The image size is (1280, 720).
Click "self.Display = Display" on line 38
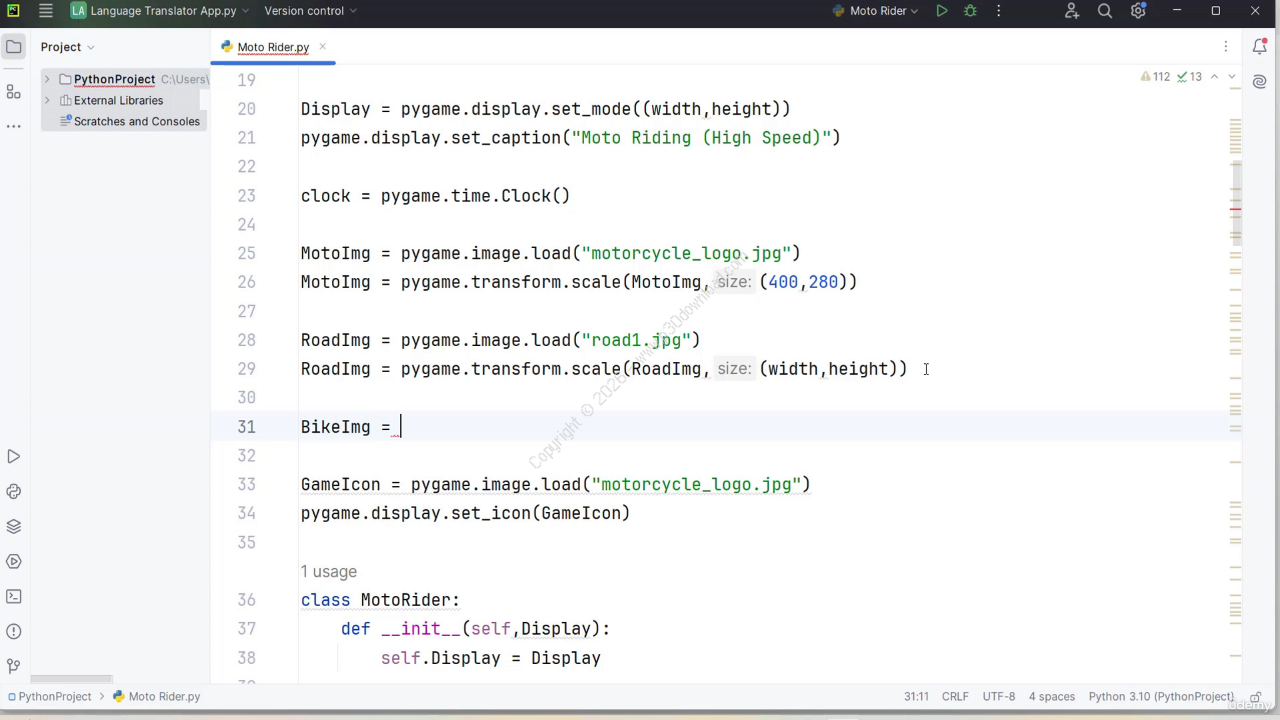pyautogui.click(x=491, y=658)
